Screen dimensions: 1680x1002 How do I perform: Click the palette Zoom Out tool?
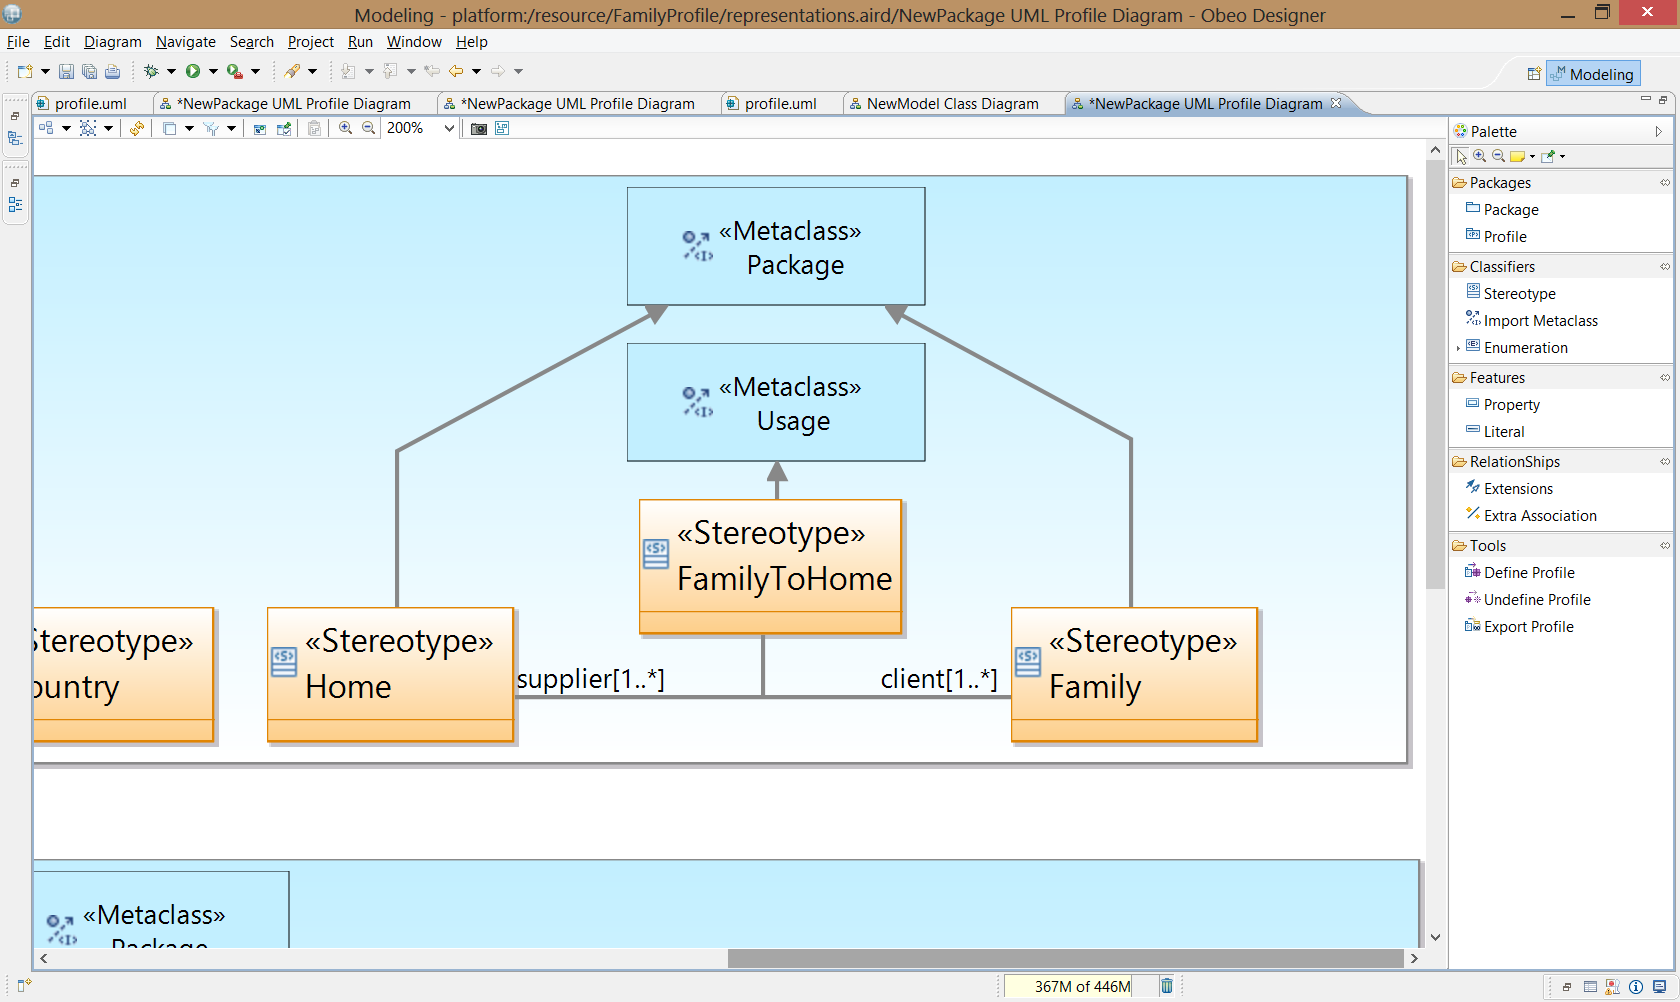coord(1498,156)
